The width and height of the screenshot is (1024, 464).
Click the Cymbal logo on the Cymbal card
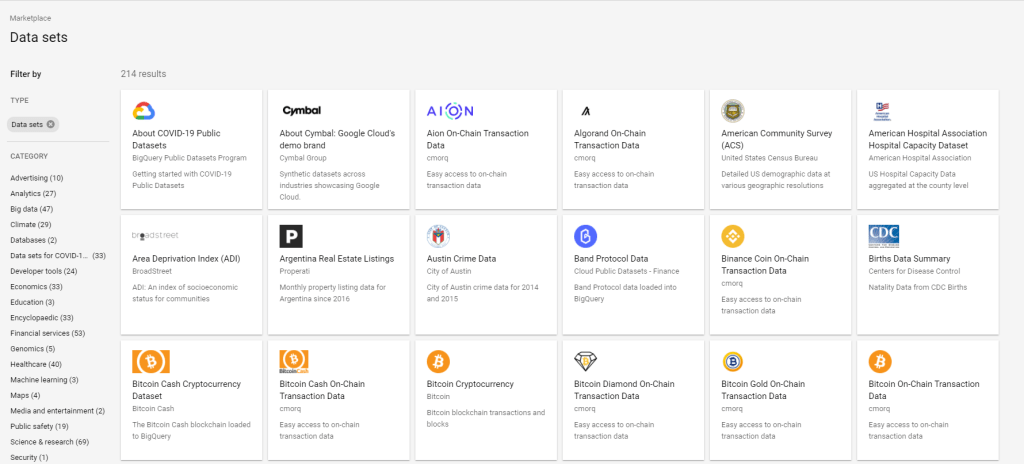(x=301, y=110)
